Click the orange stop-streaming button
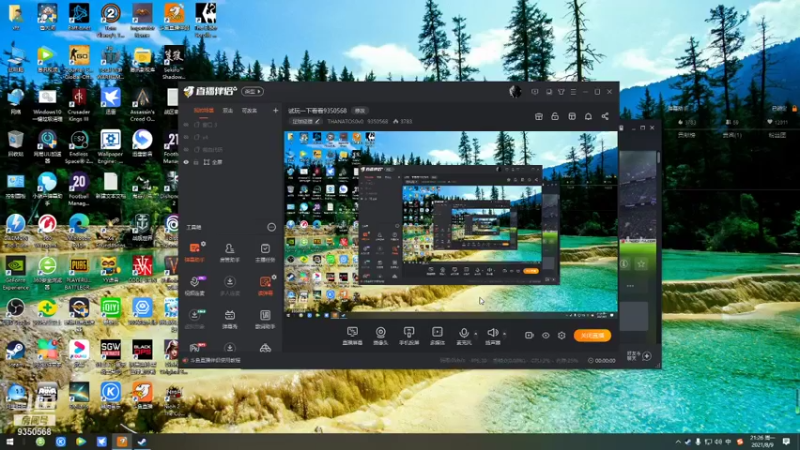This screenshot has height=450, width=800. click(x=592, y=335)
